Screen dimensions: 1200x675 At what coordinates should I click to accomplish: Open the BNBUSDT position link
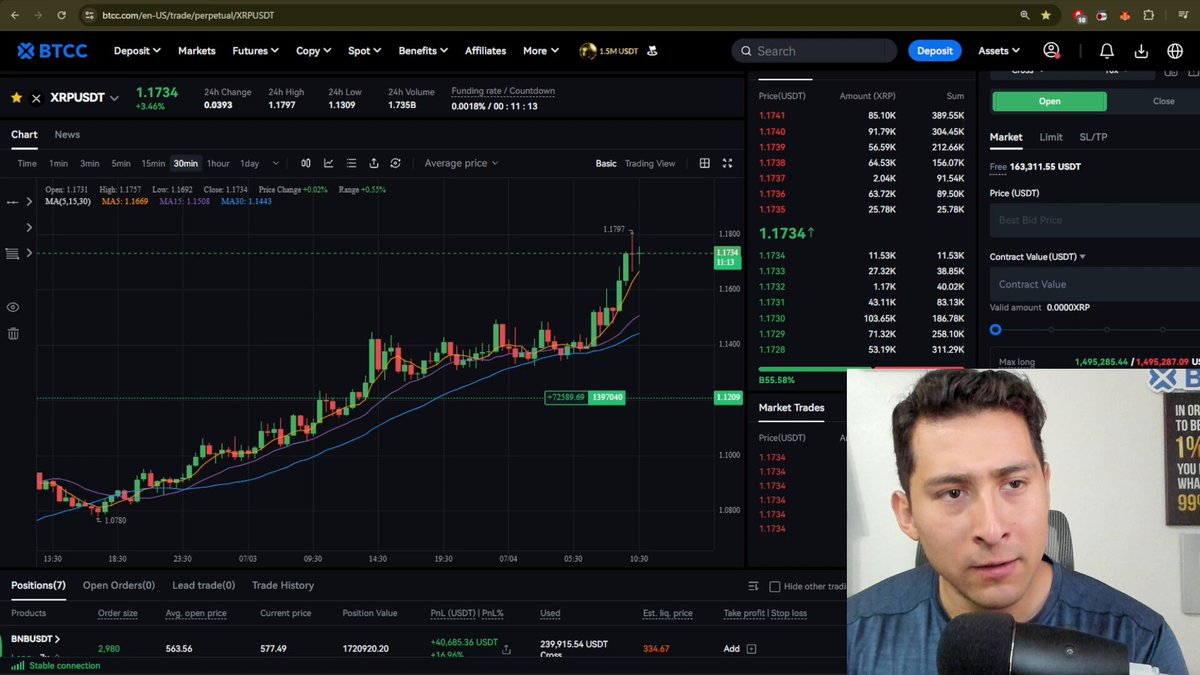point(35,638)
